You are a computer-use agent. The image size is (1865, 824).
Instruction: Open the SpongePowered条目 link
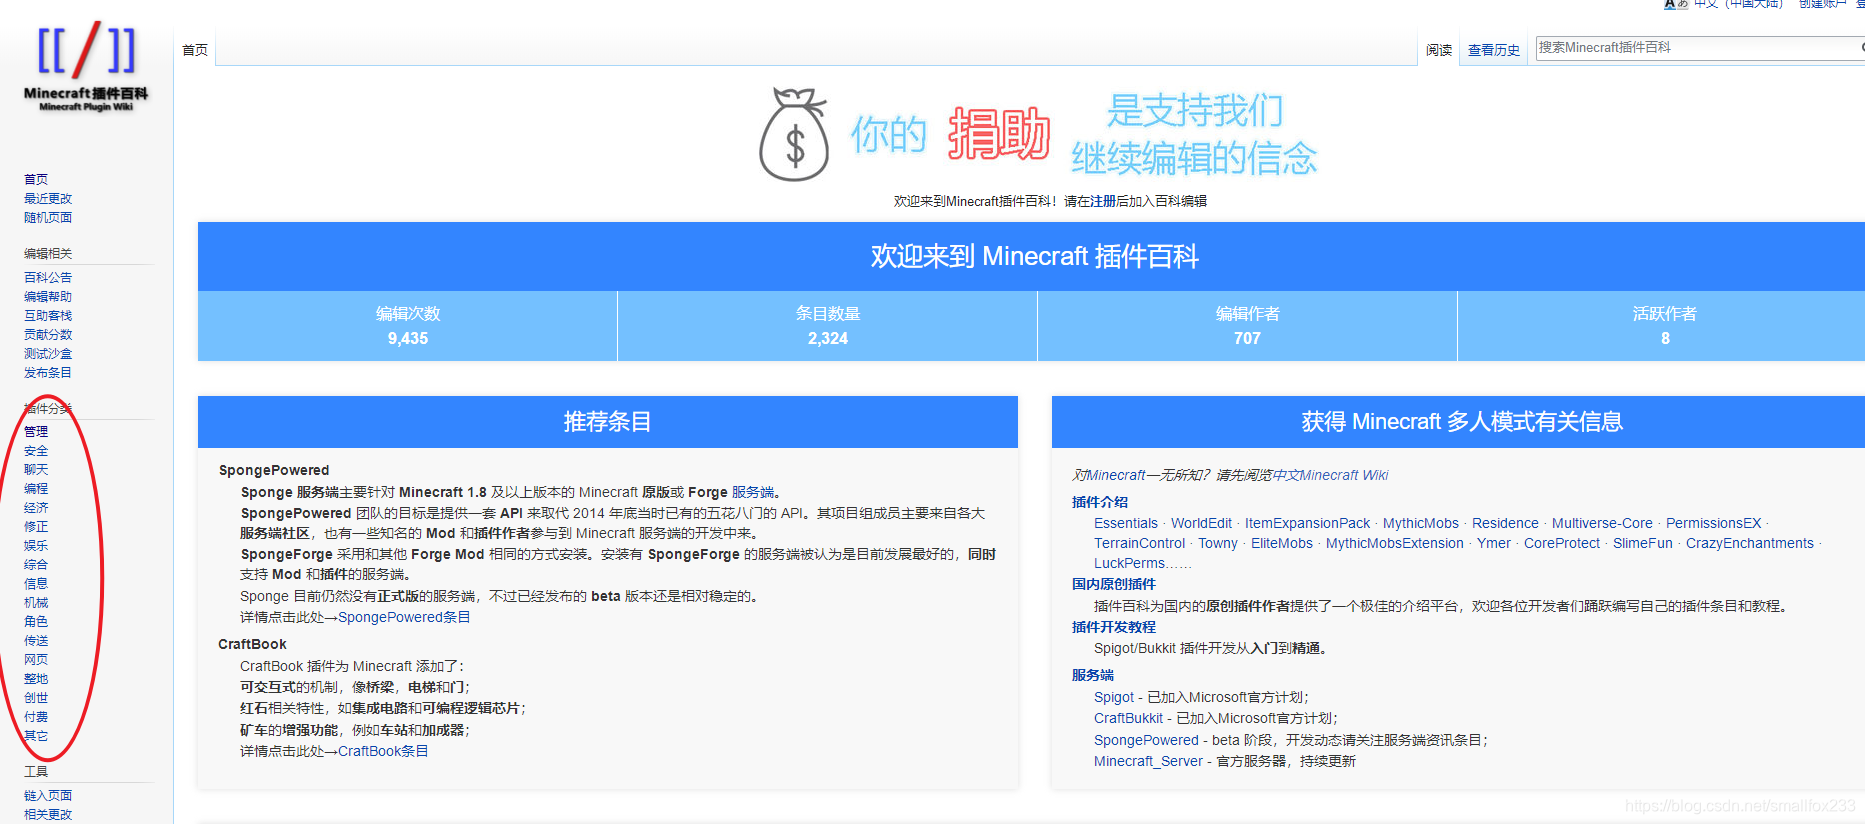404,617
